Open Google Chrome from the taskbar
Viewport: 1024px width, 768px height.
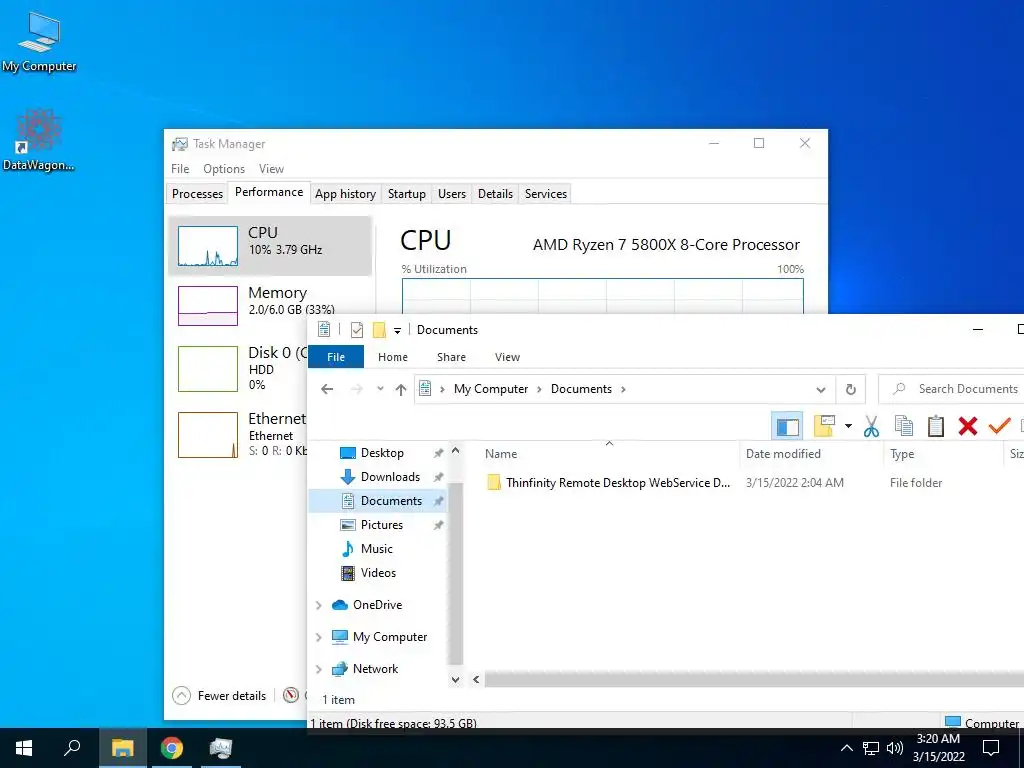(x=172, y=748)
